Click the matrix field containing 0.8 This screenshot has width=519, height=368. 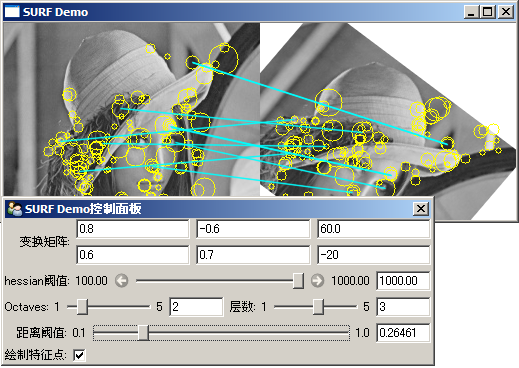(x=133, y=229)
